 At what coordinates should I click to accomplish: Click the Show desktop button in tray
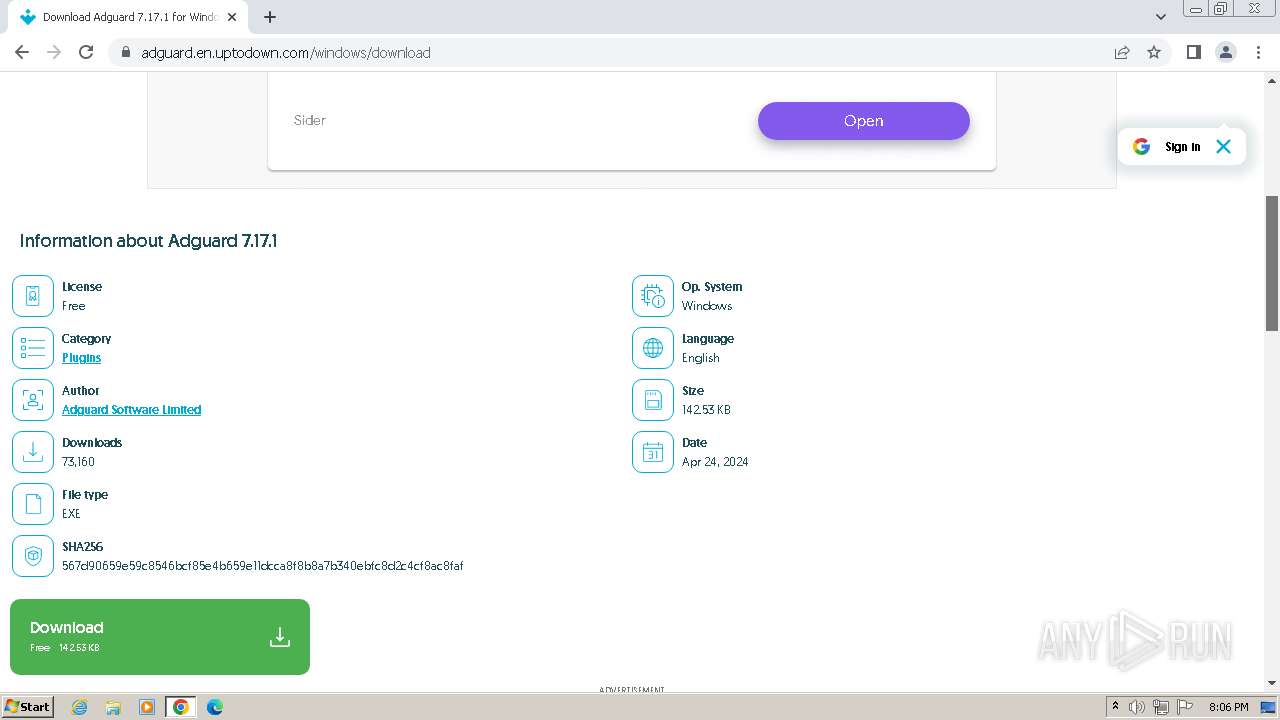point(1269,707)
